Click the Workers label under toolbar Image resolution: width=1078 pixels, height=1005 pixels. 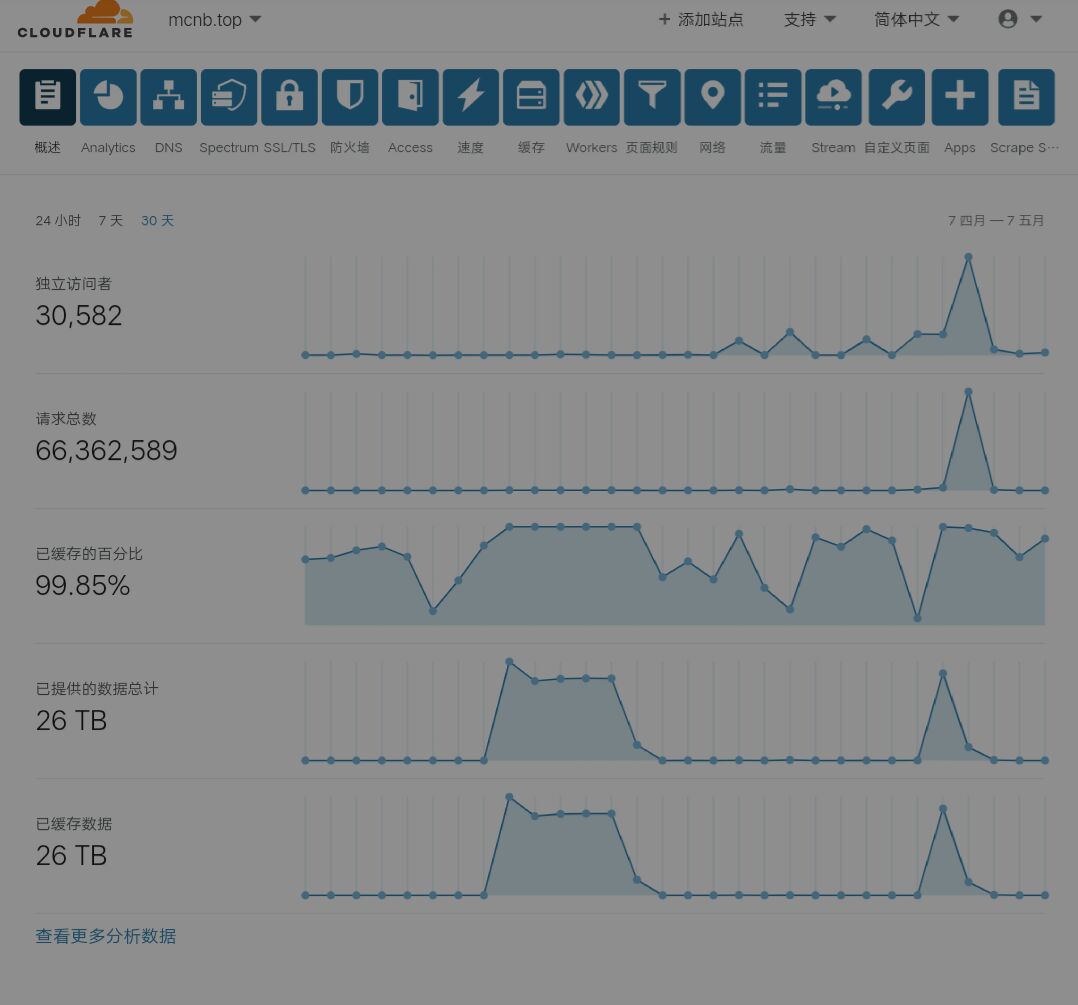point(591,148)
